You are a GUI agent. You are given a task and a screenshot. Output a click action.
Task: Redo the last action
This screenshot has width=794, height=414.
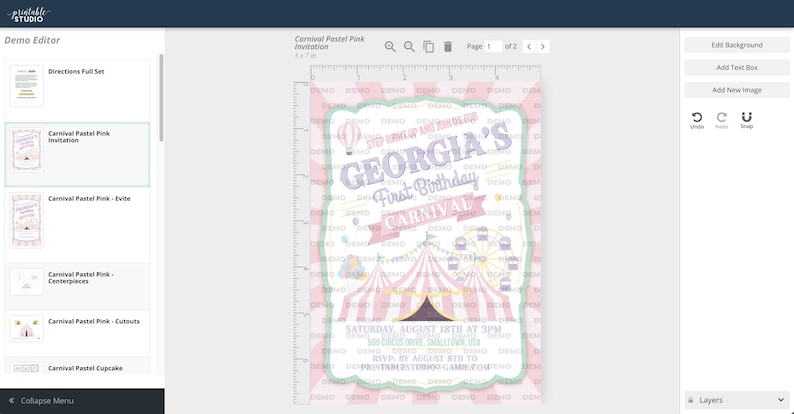point(722,120)
